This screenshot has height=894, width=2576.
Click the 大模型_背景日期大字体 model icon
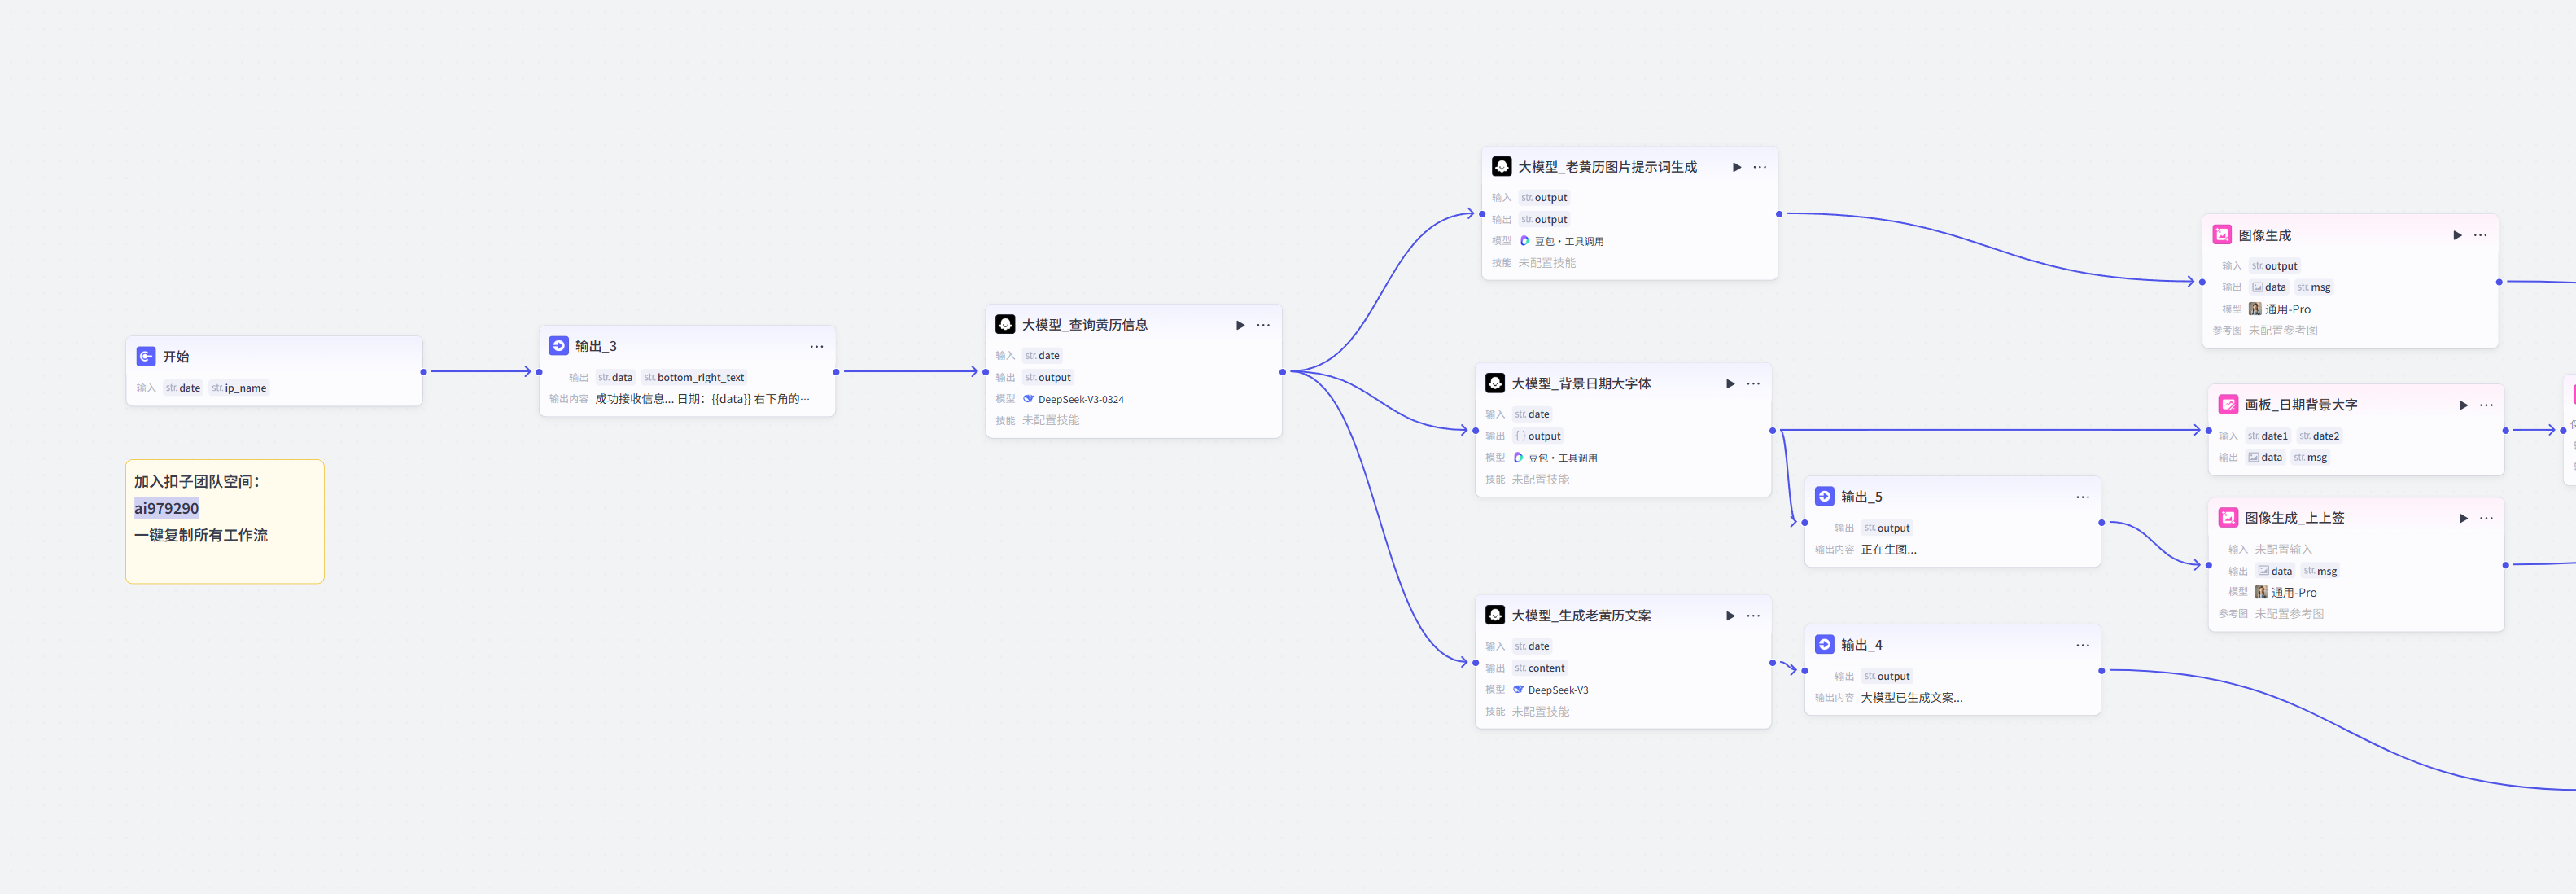tap(1495, 383)
